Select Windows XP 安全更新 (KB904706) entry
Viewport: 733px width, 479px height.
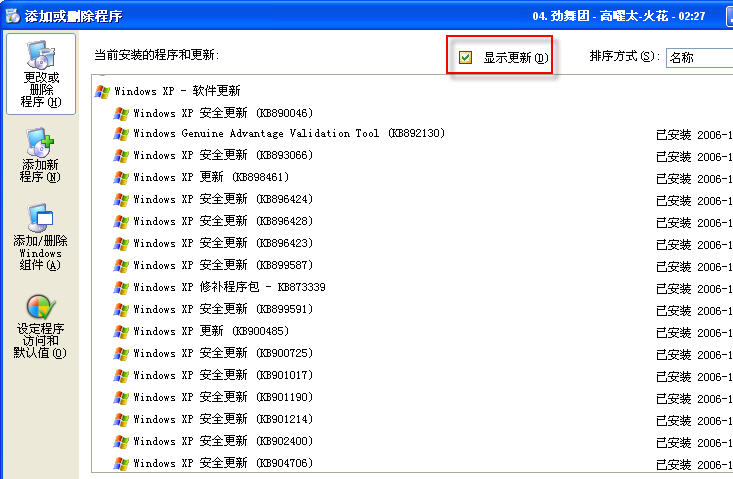pyautogui.click(x=223, y=463)
